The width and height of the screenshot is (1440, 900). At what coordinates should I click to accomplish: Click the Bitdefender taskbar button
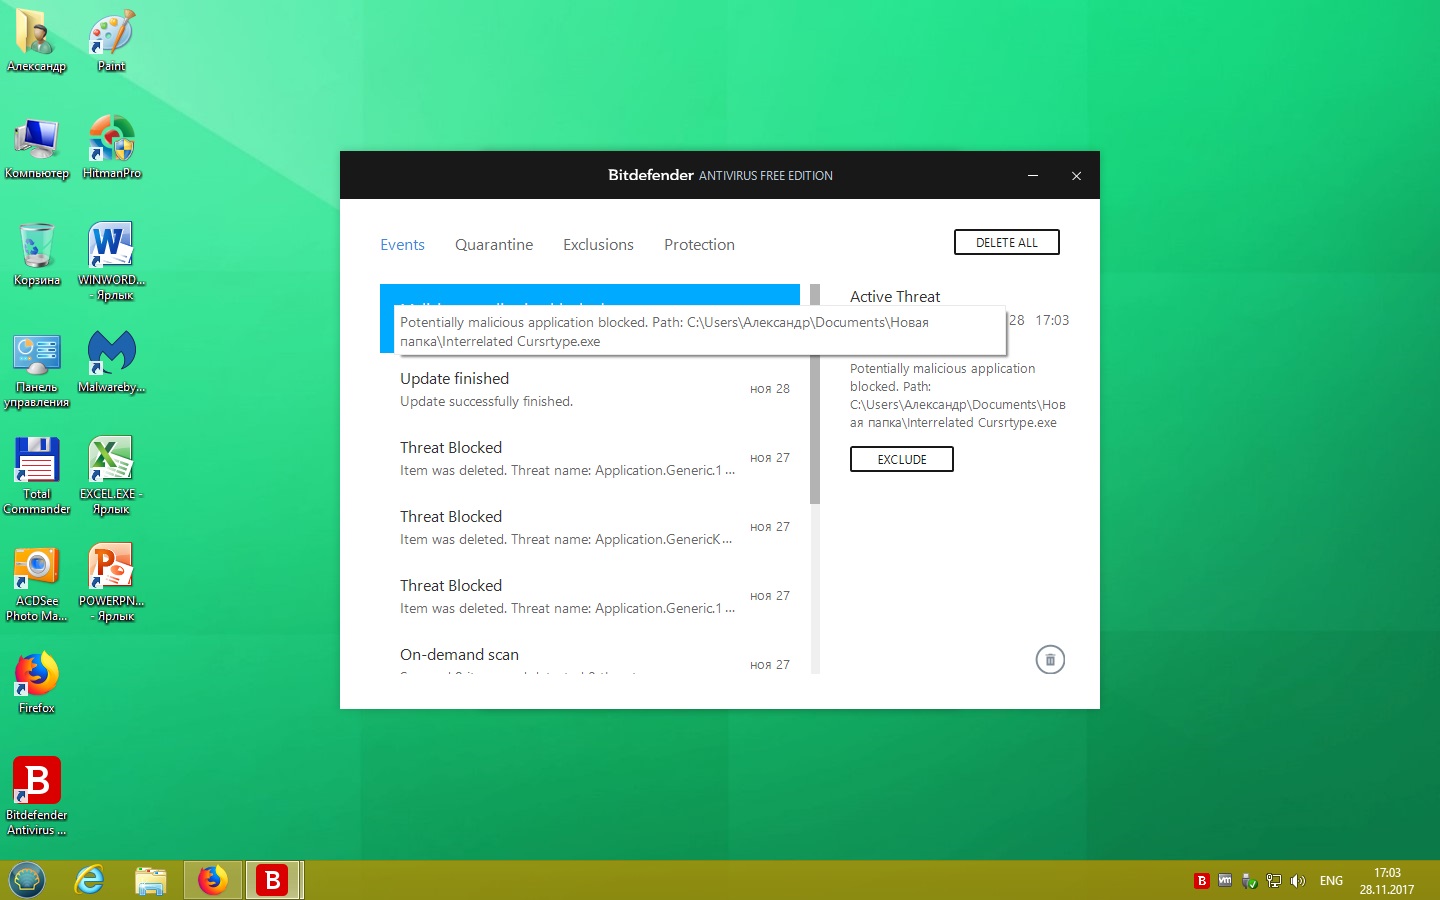273,880
